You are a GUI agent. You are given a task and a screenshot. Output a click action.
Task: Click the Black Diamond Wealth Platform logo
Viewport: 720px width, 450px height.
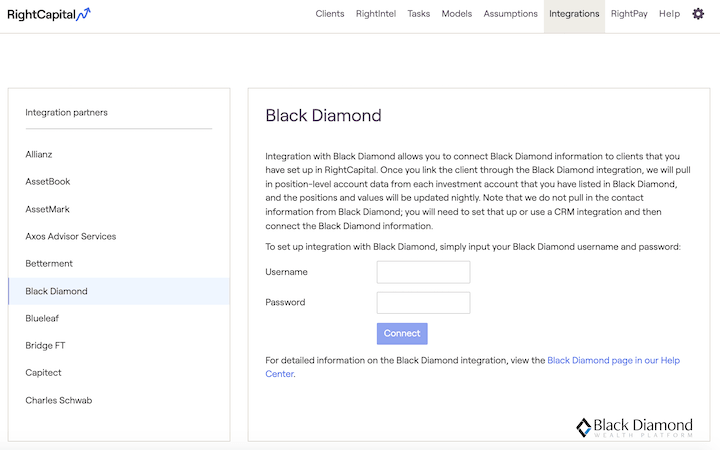pyautogui.click(x=634, y=428)
